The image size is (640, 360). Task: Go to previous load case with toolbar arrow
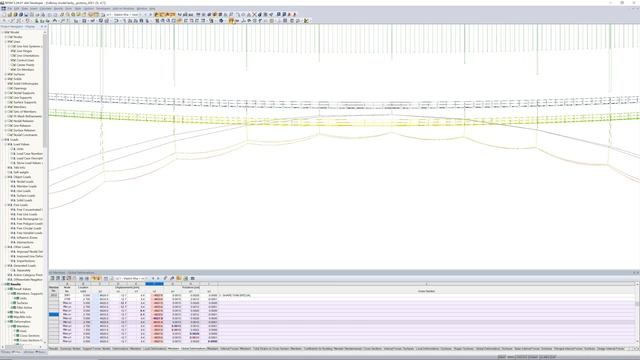pyautogui.click(x=145, y=14)
